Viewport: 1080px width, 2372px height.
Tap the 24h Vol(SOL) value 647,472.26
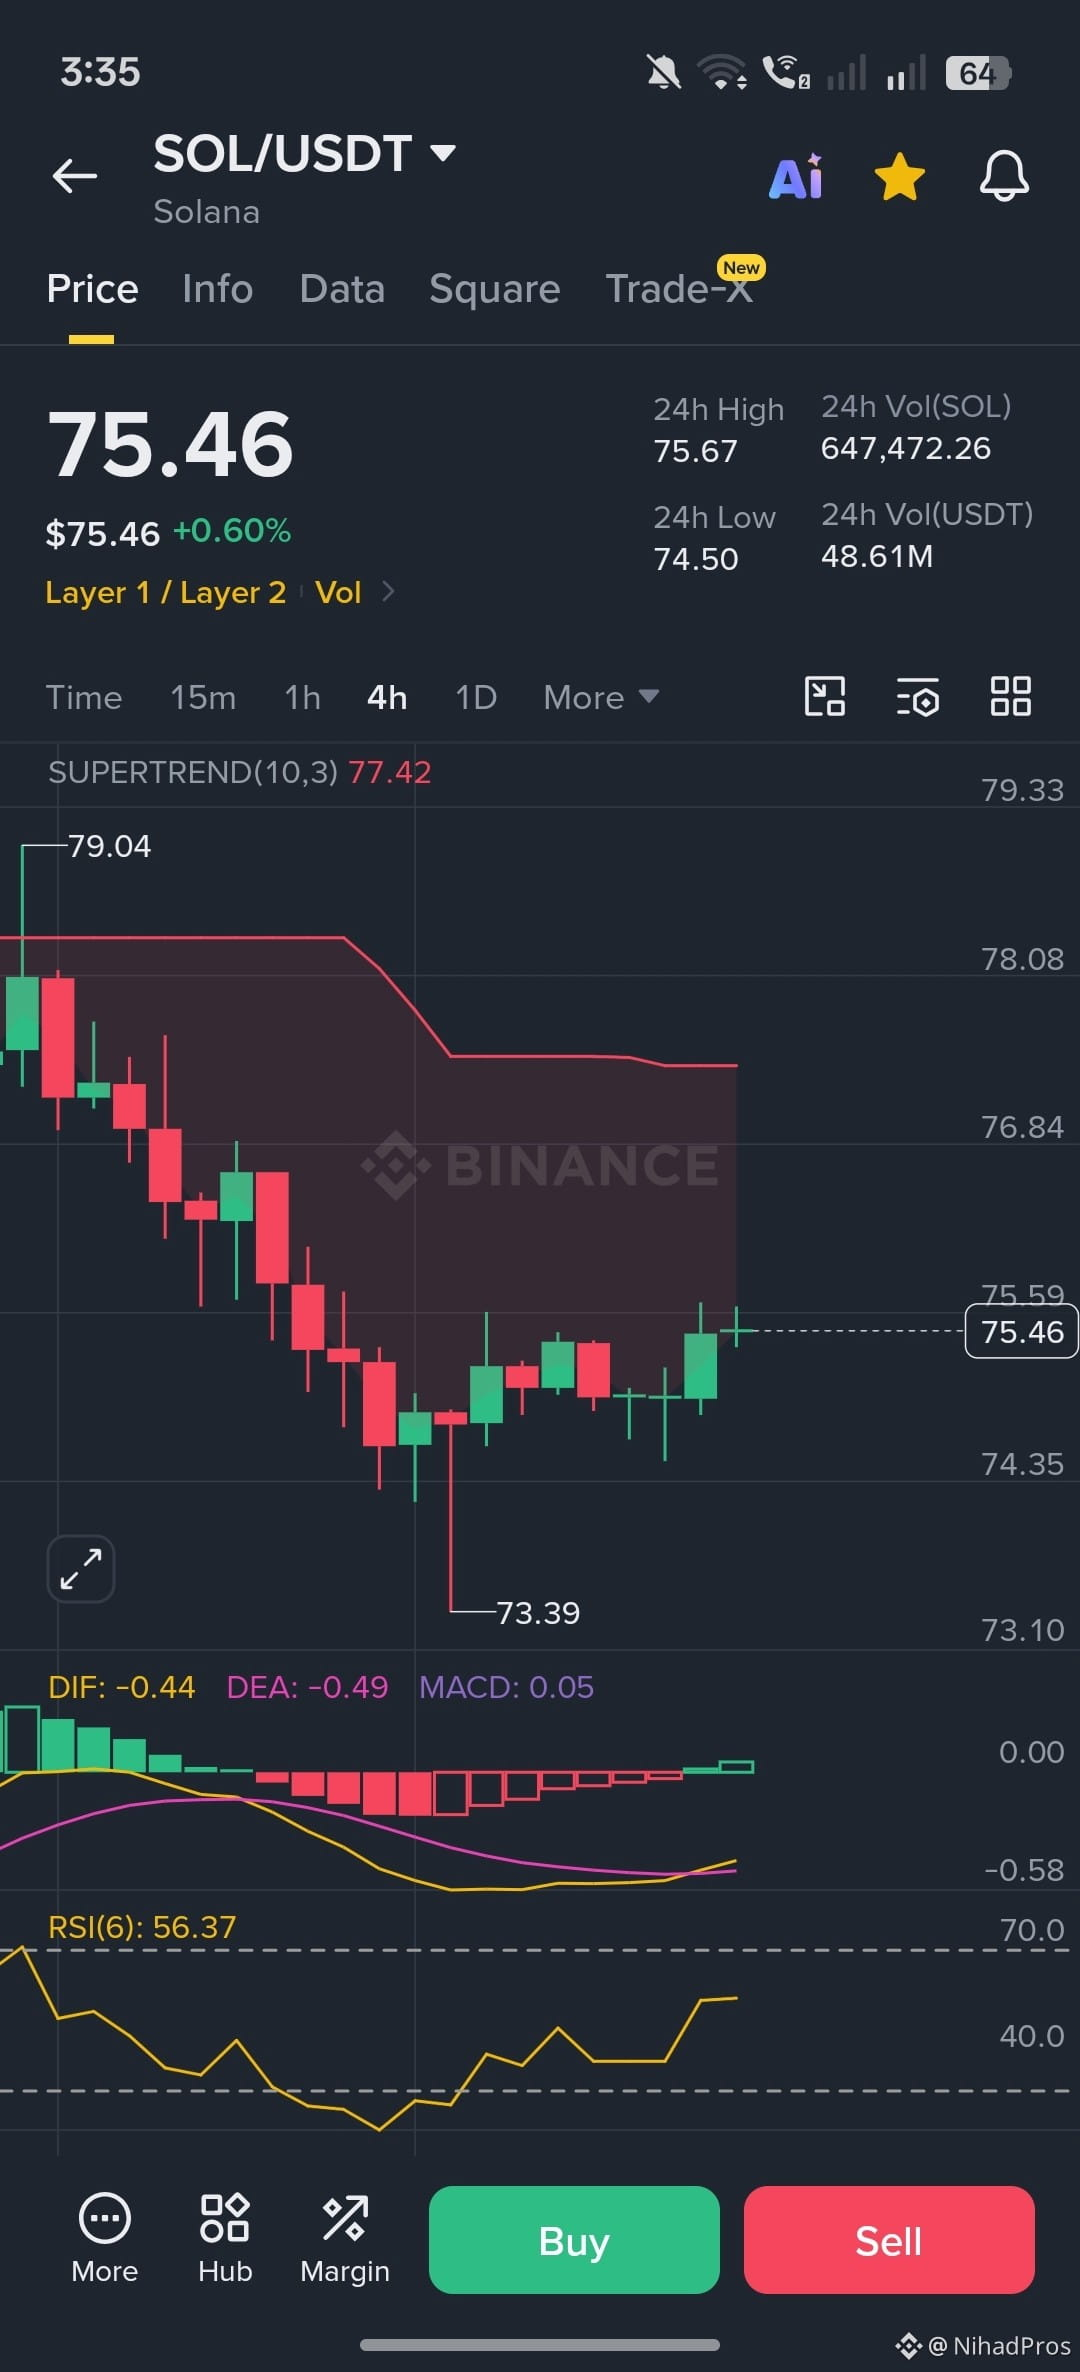906,448
